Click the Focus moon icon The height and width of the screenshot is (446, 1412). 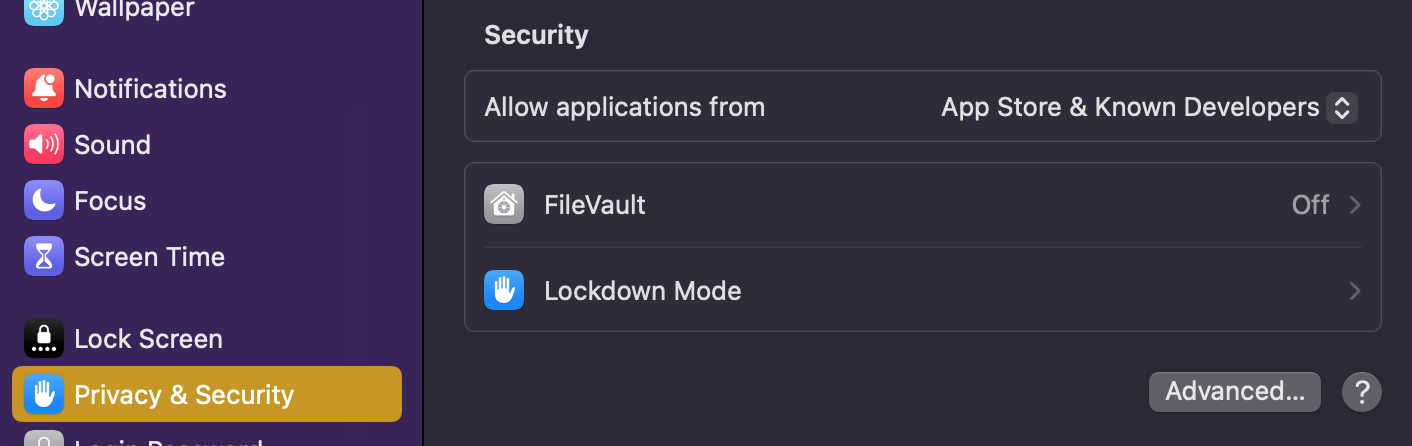click(x=44, y=201)
